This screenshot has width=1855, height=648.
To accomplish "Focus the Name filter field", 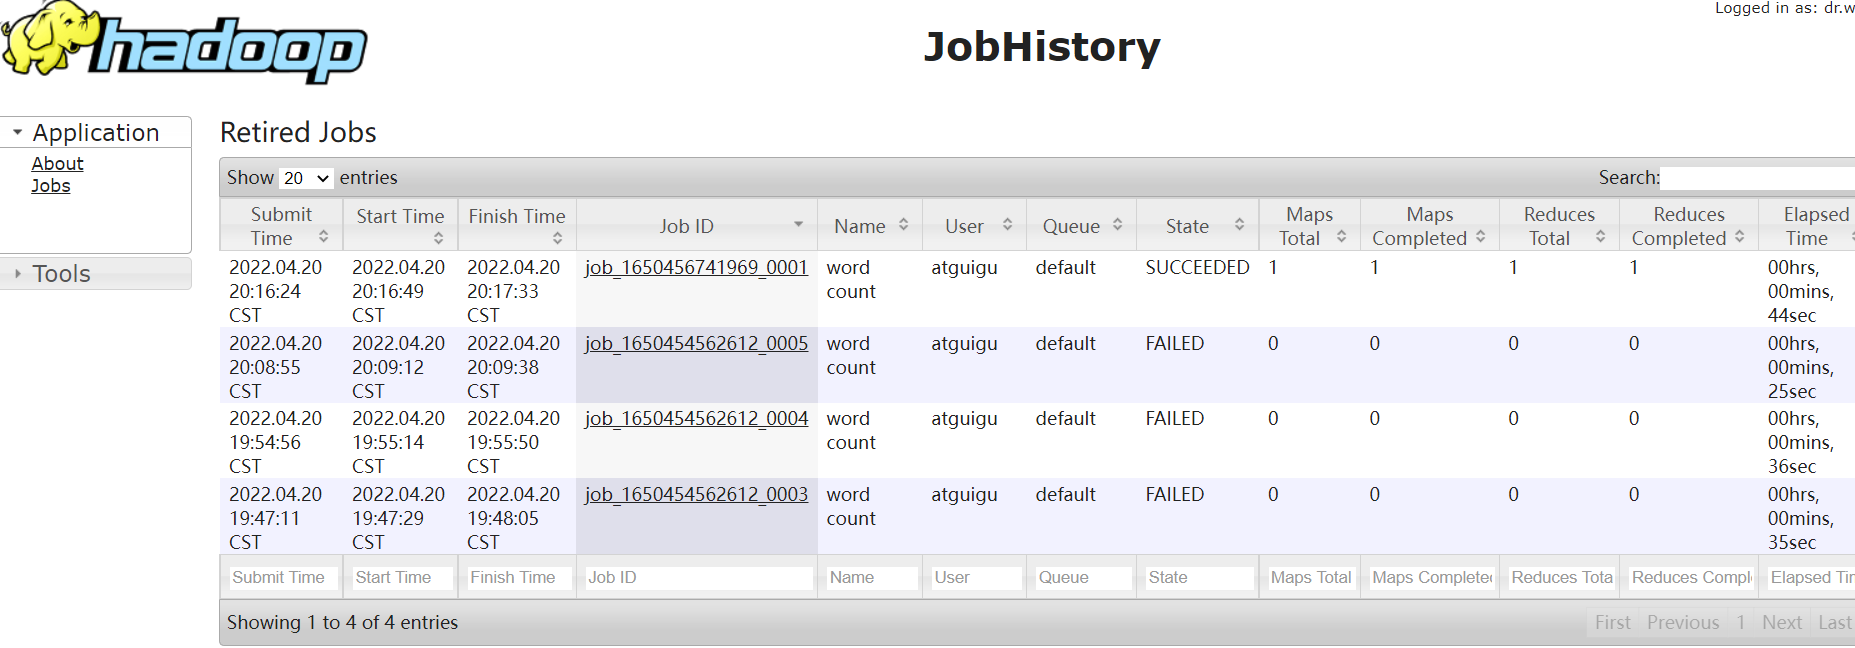I will click(x=870, y=578).
